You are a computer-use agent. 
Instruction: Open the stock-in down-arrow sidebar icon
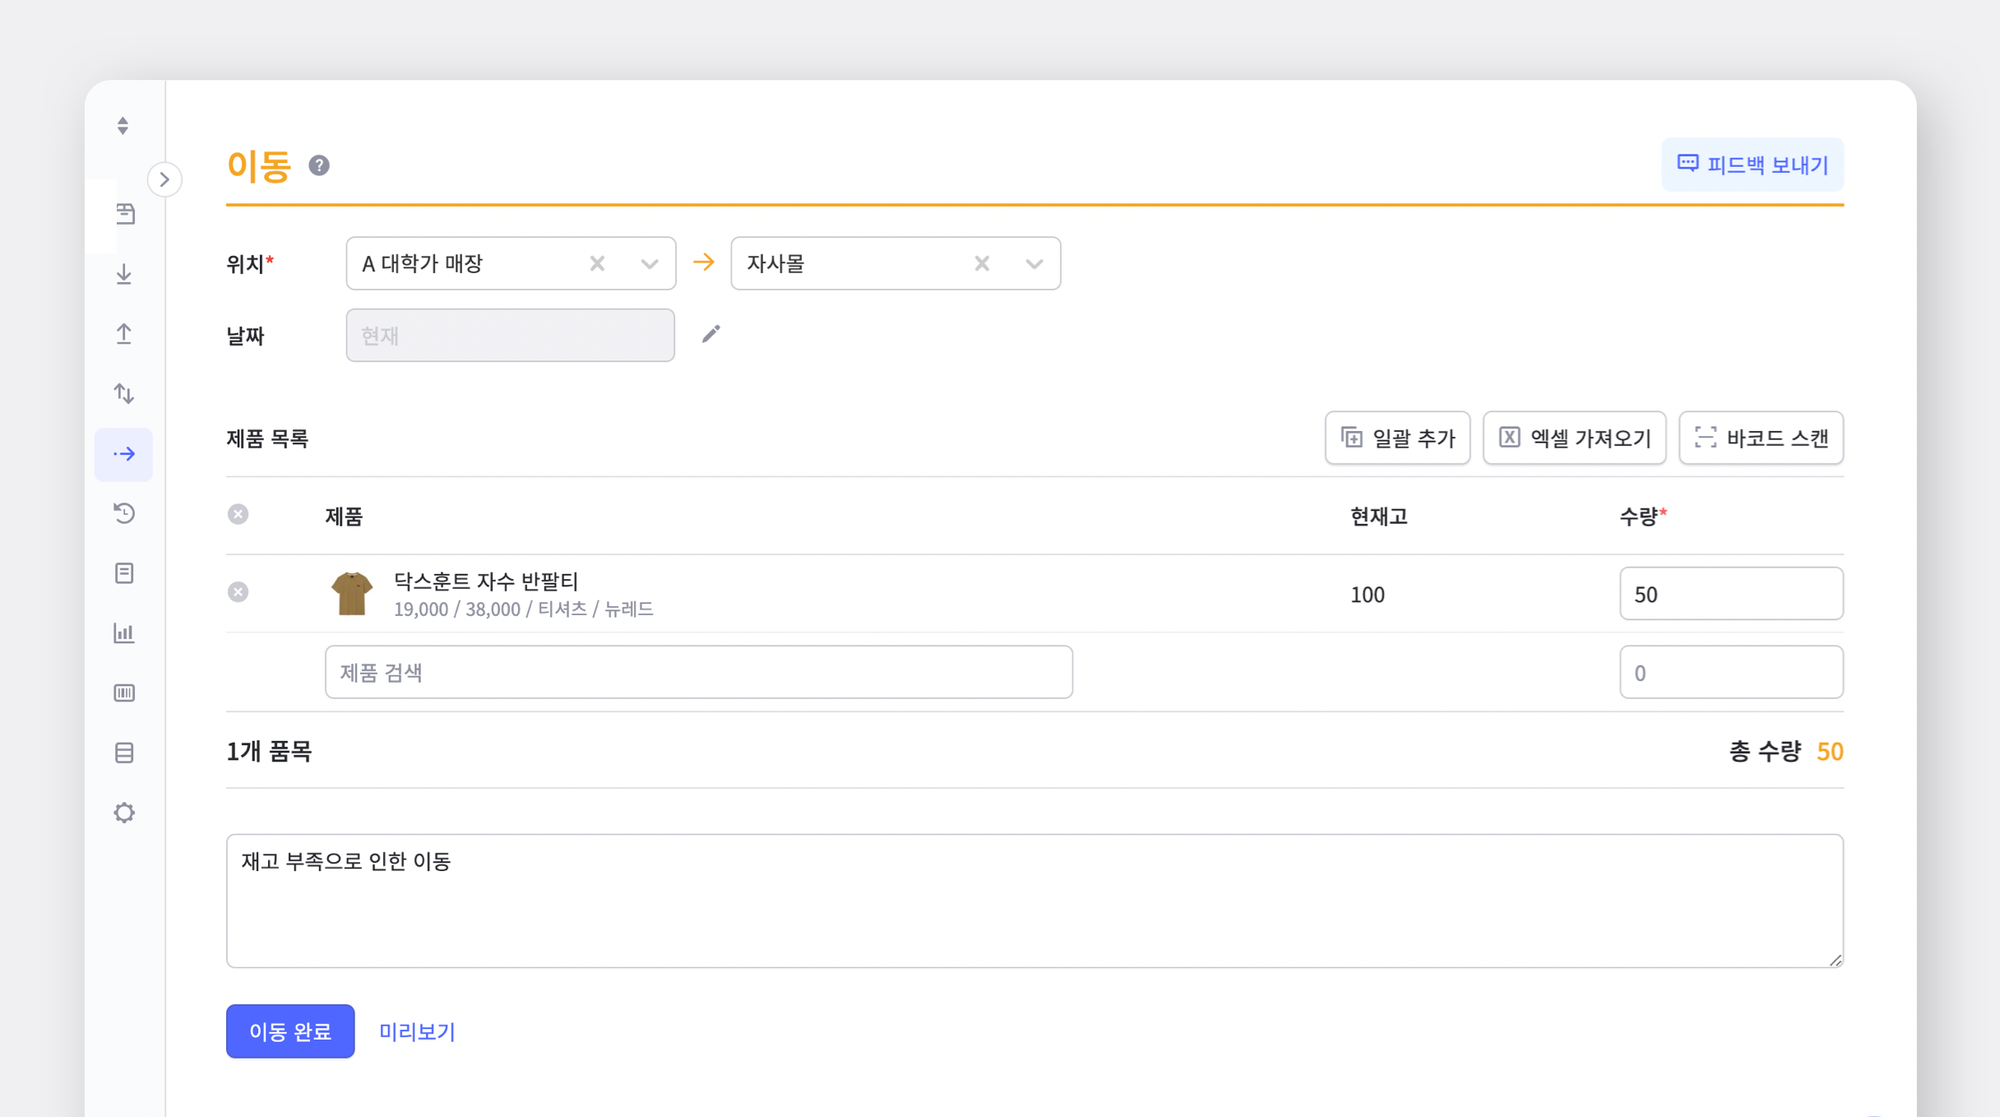(x=124, y=275)
